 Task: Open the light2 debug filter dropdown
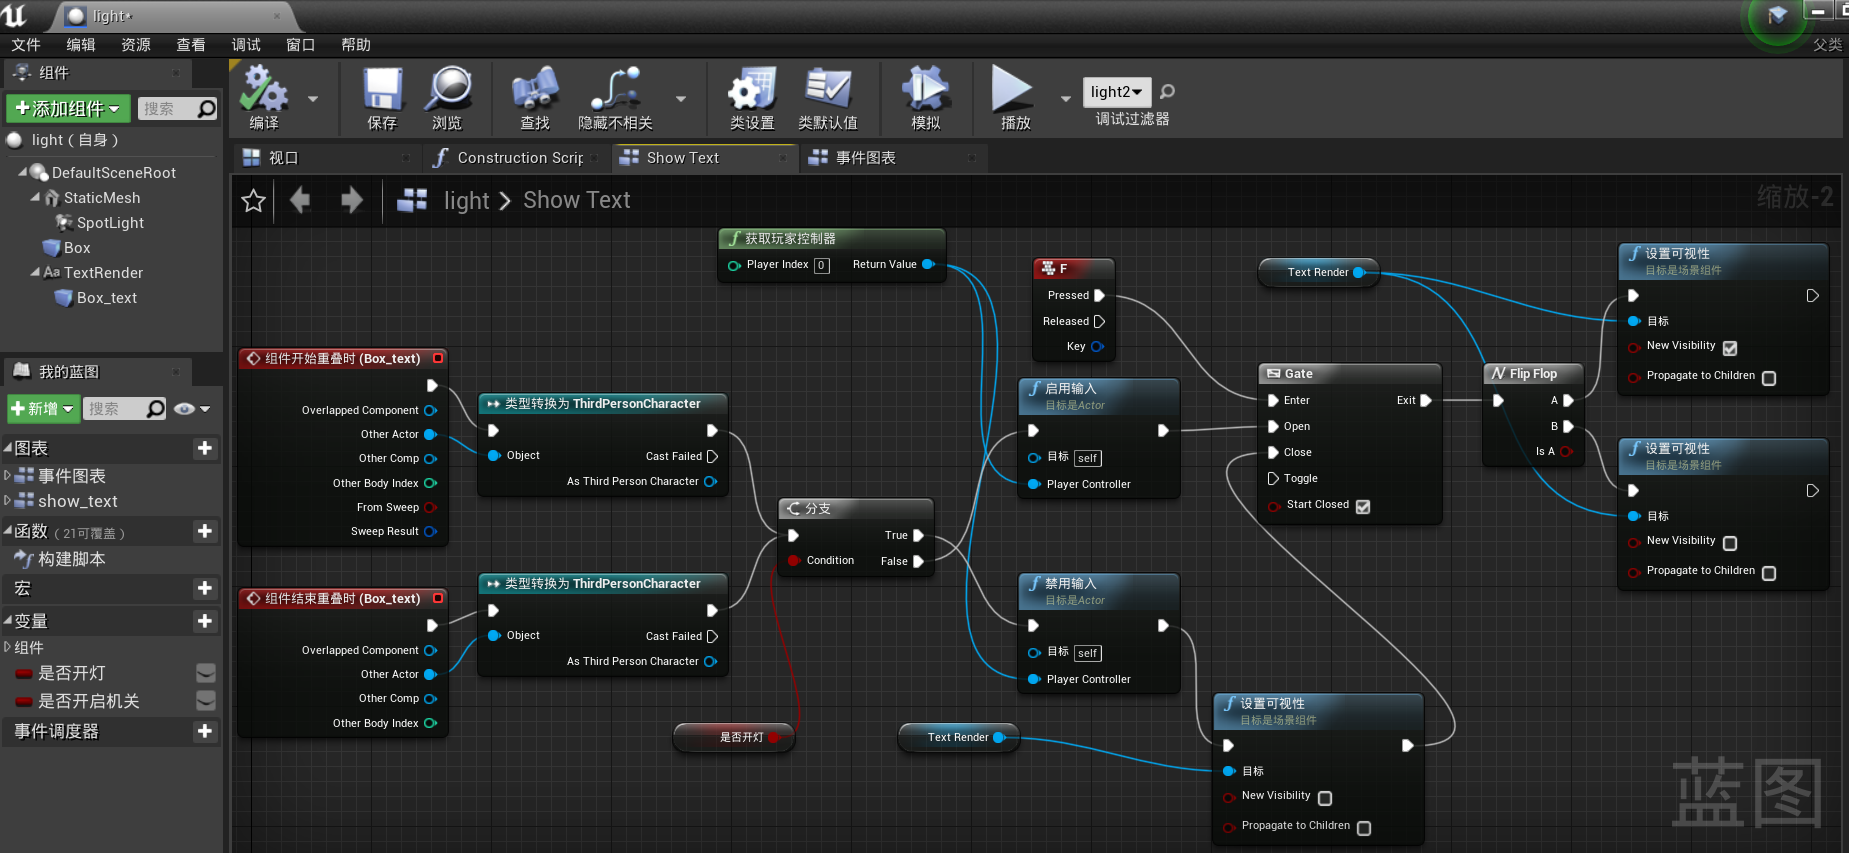click(1116, 92)
